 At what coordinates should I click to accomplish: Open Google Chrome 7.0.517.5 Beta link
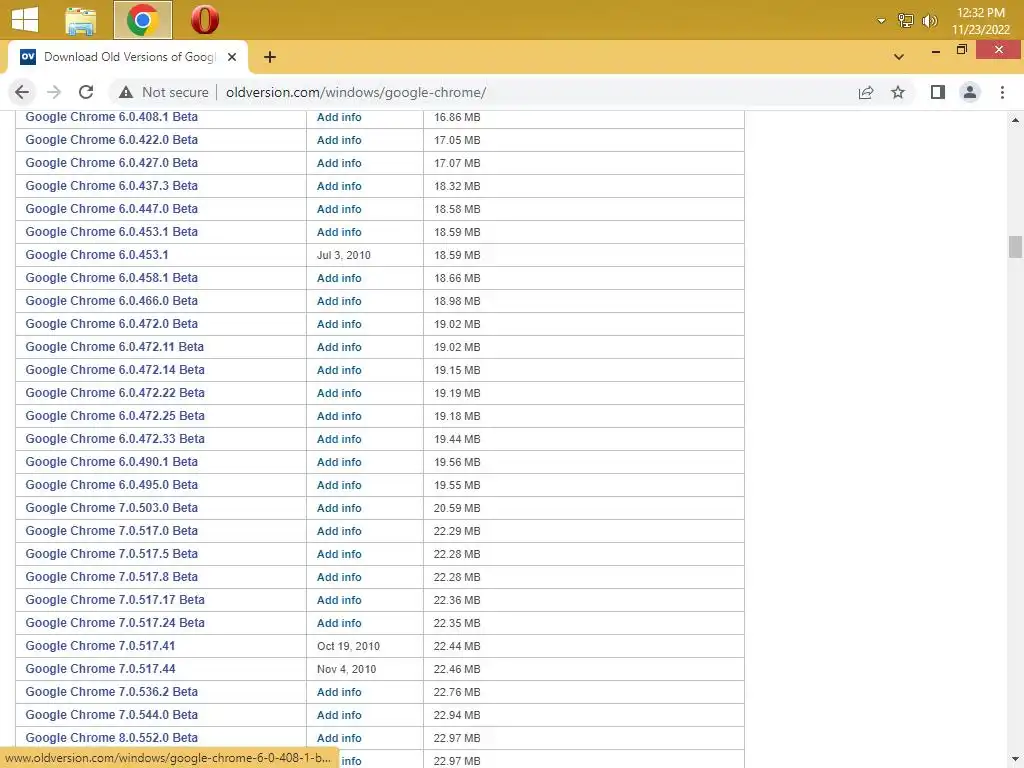[111, 553]
